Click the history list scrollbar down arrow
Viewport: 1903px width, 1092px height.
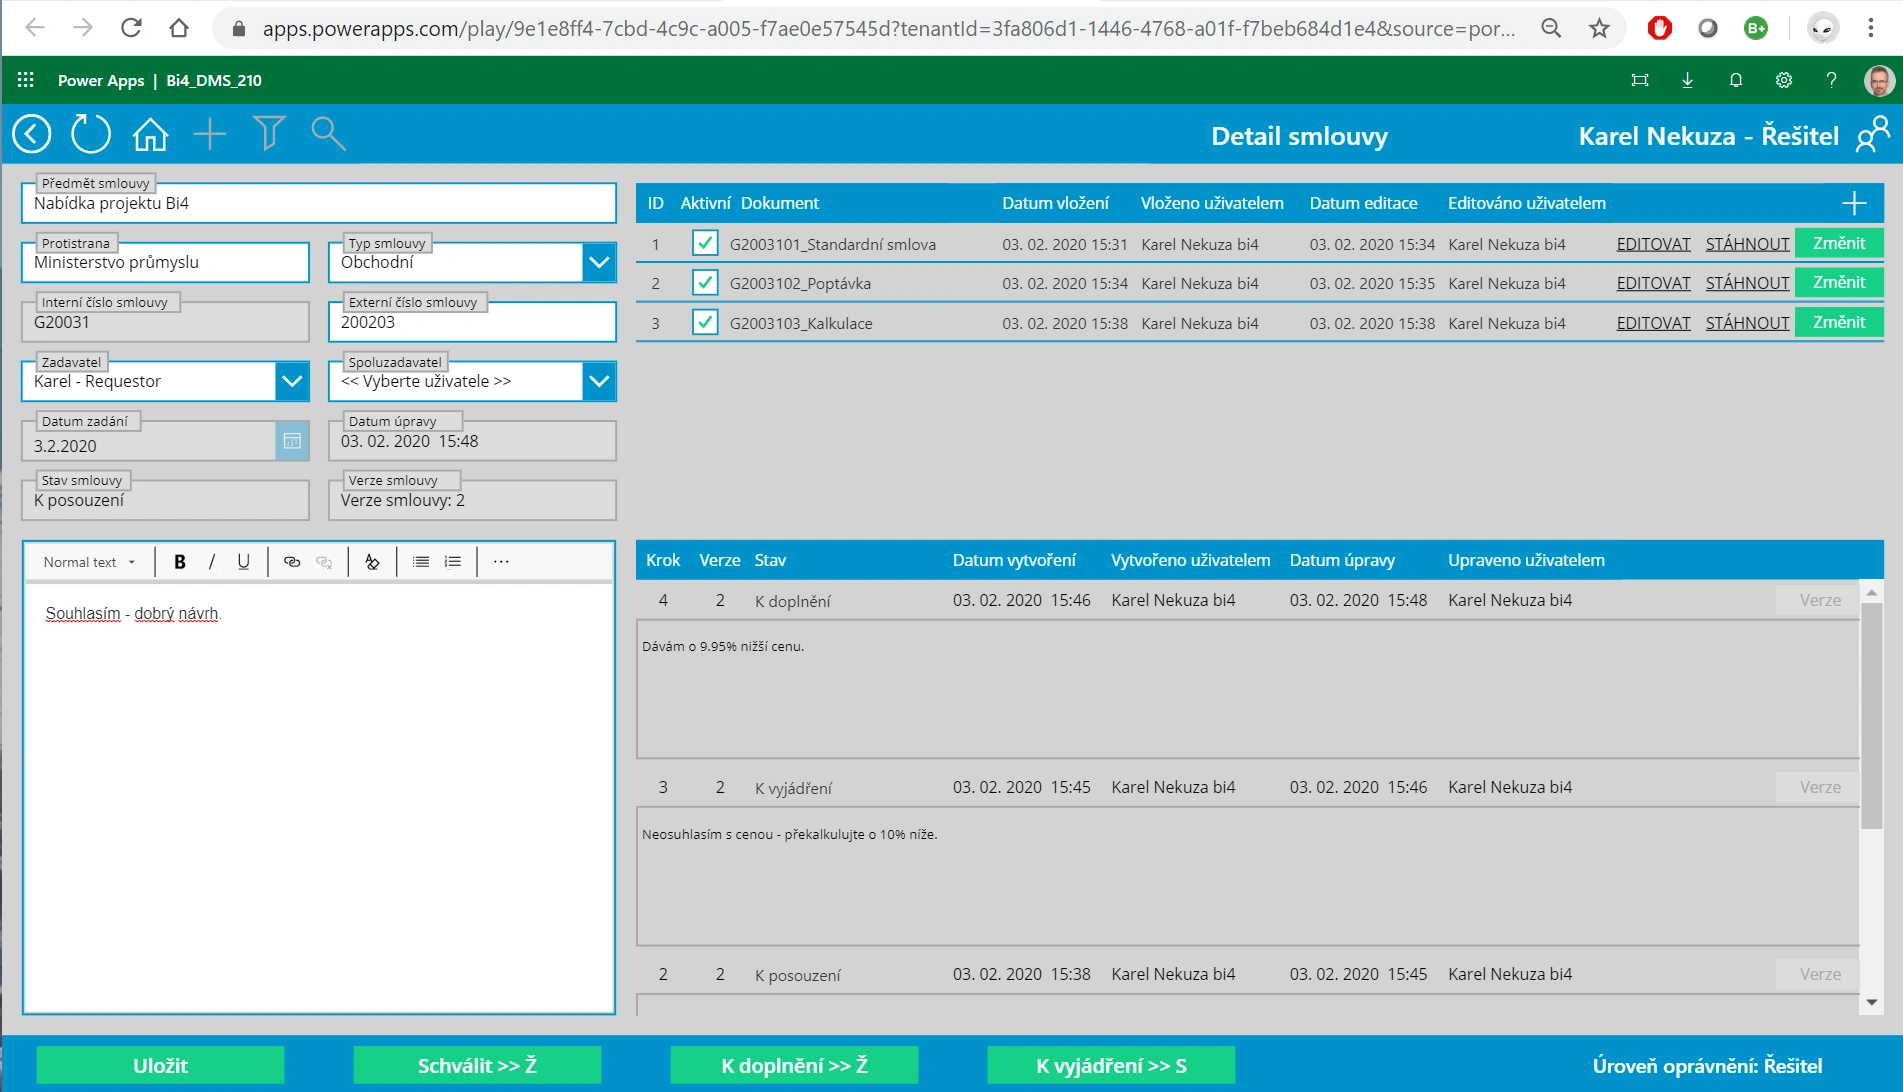pos(1871,1002)
